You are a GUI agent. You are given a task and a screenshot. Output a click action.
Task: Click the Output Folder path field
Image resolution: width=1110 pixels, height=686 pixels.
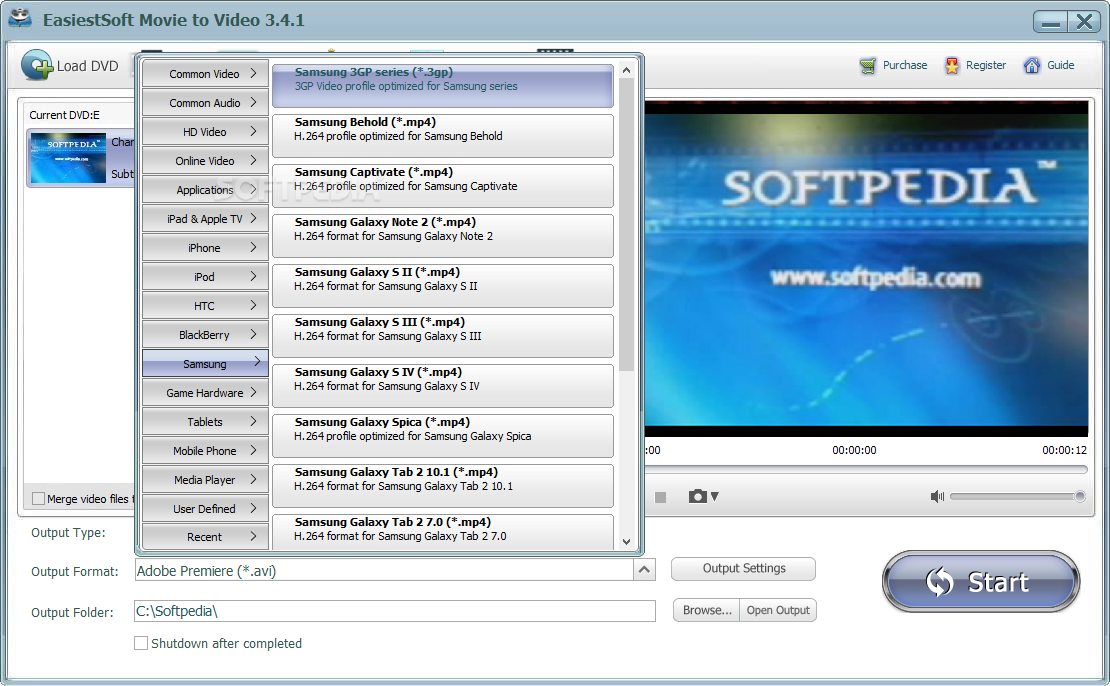(x=394, y=611)
